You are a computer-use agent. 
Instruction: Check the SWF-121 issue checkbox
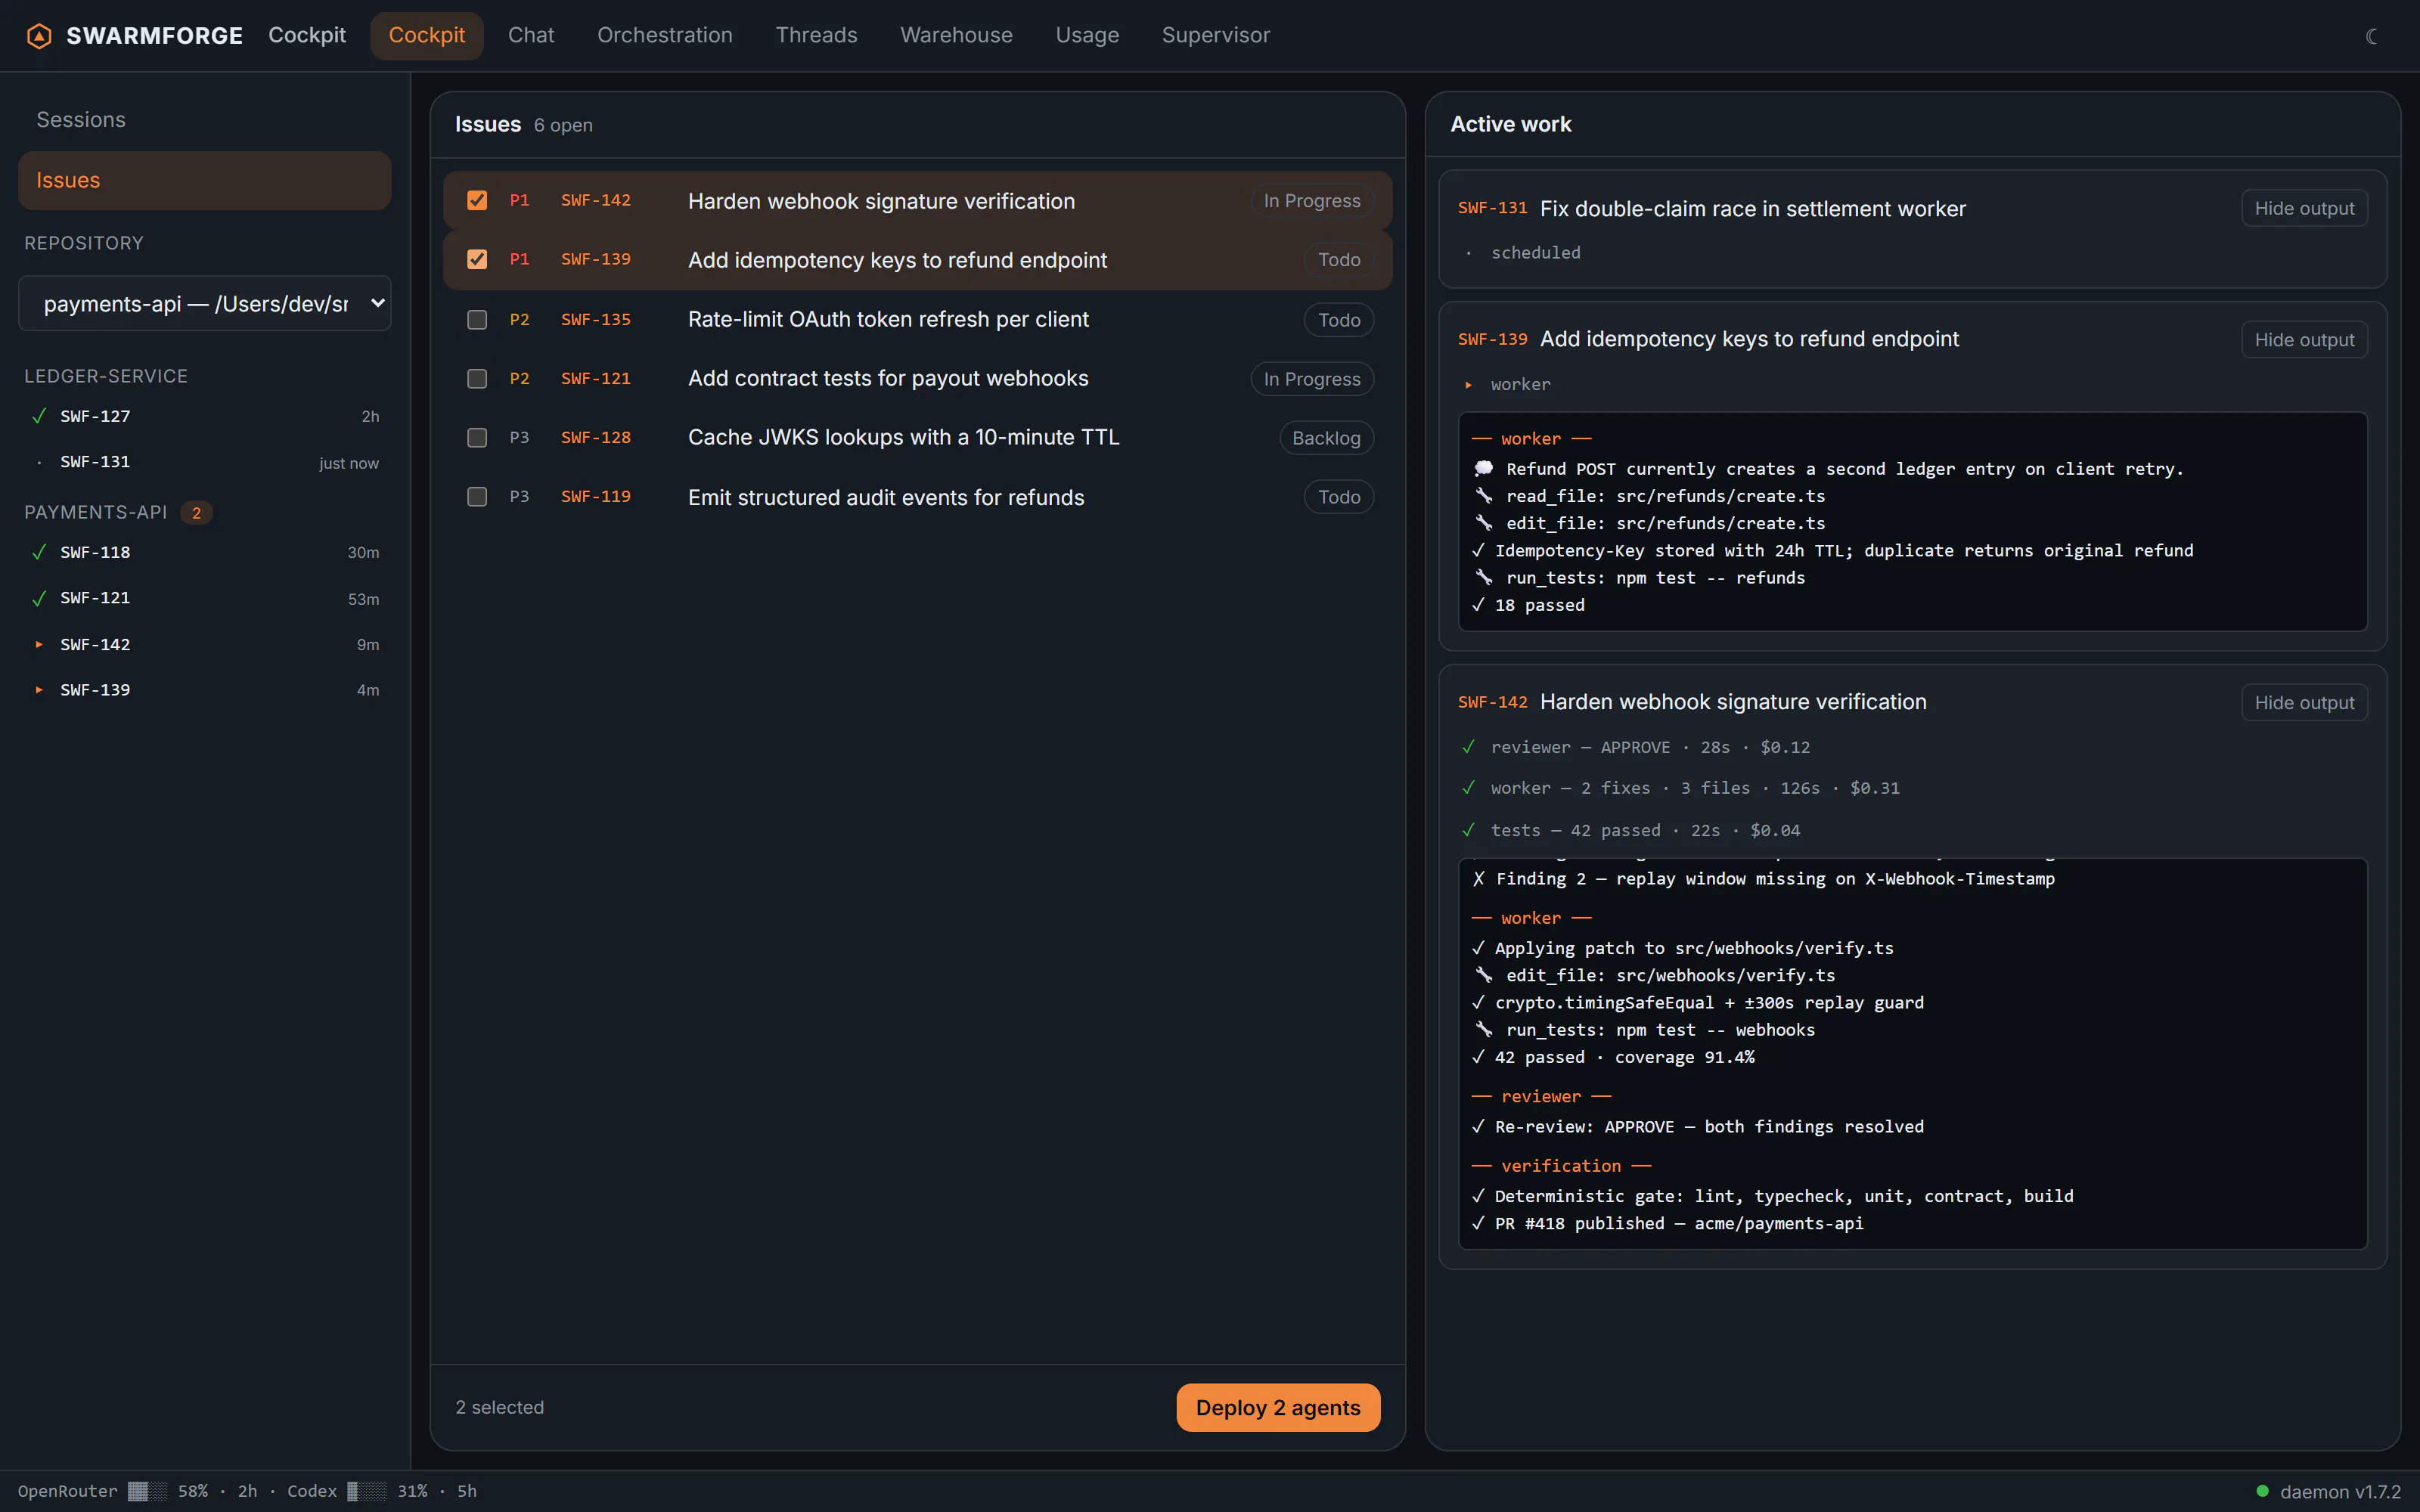[477, 379]
